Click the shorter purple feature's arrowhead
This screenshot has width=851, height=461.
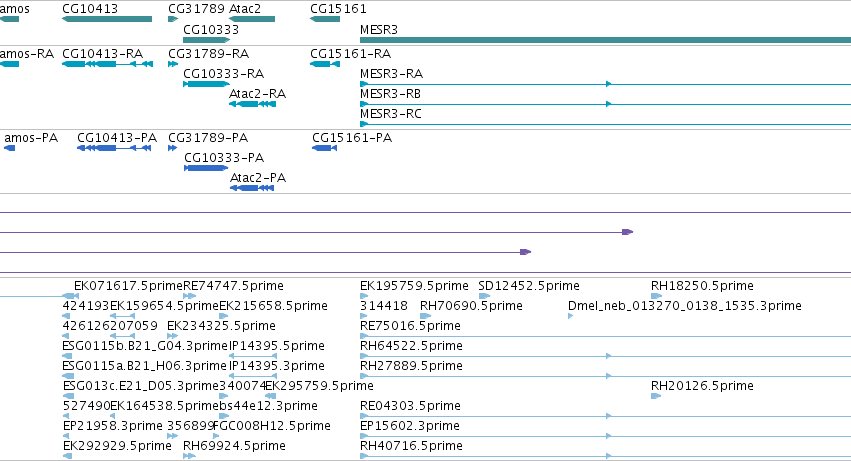[x=525, y=252]
